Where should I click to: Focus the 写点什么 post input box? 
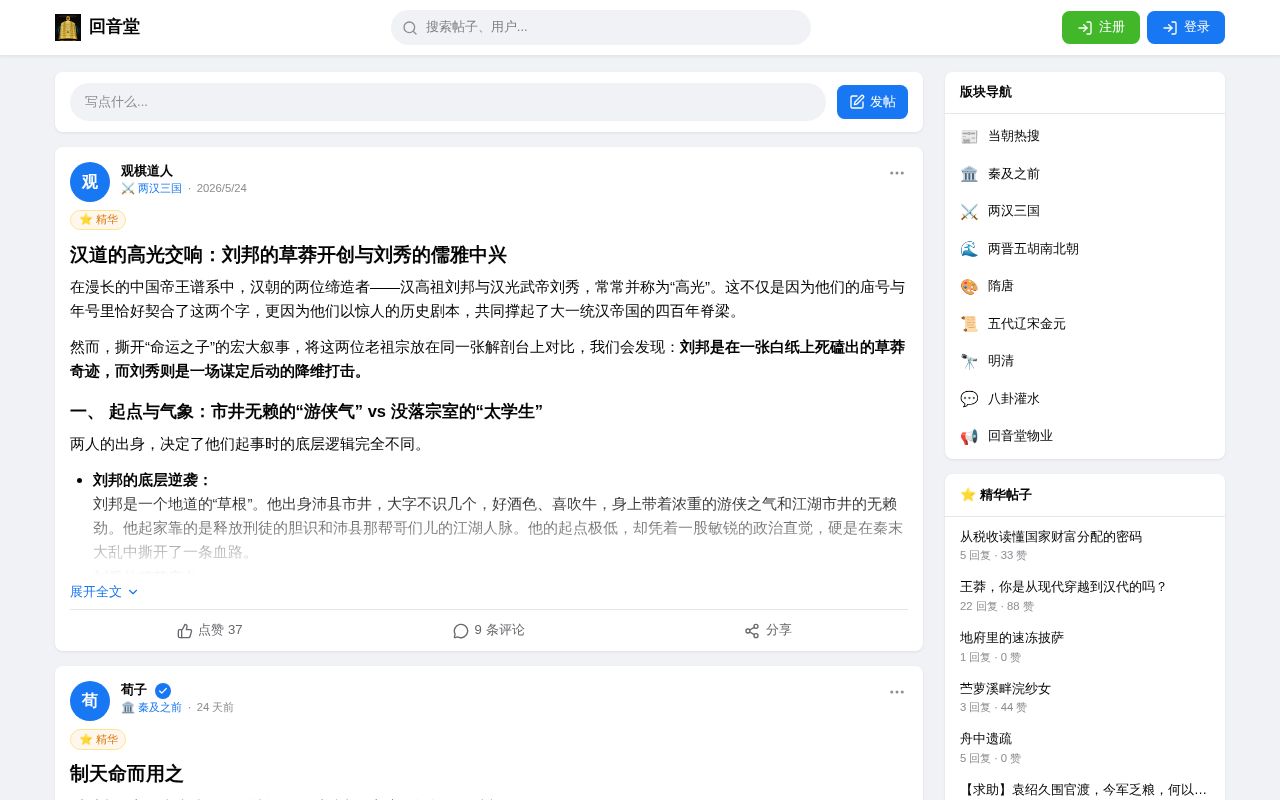point(448,102)
